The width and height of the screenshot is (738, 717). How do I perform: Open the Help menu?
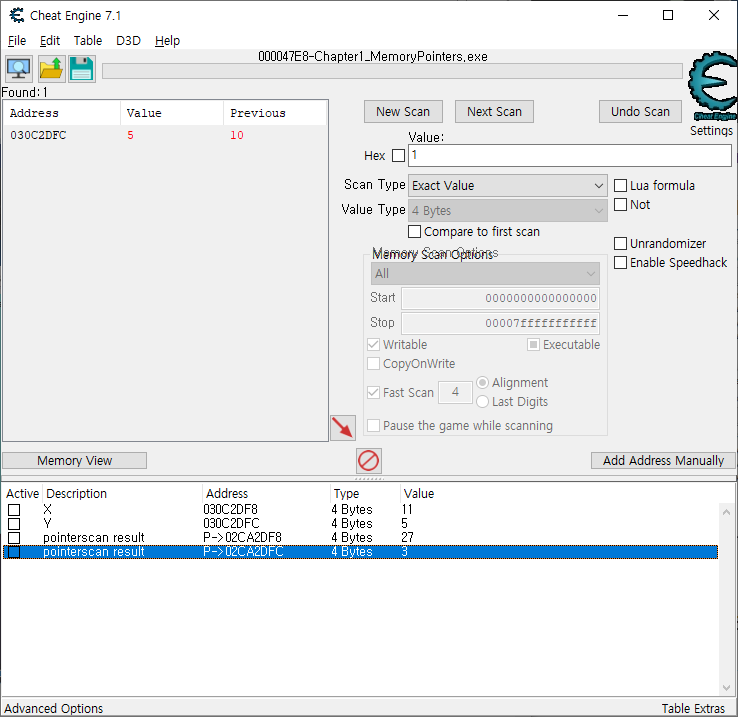coord(167,40)
